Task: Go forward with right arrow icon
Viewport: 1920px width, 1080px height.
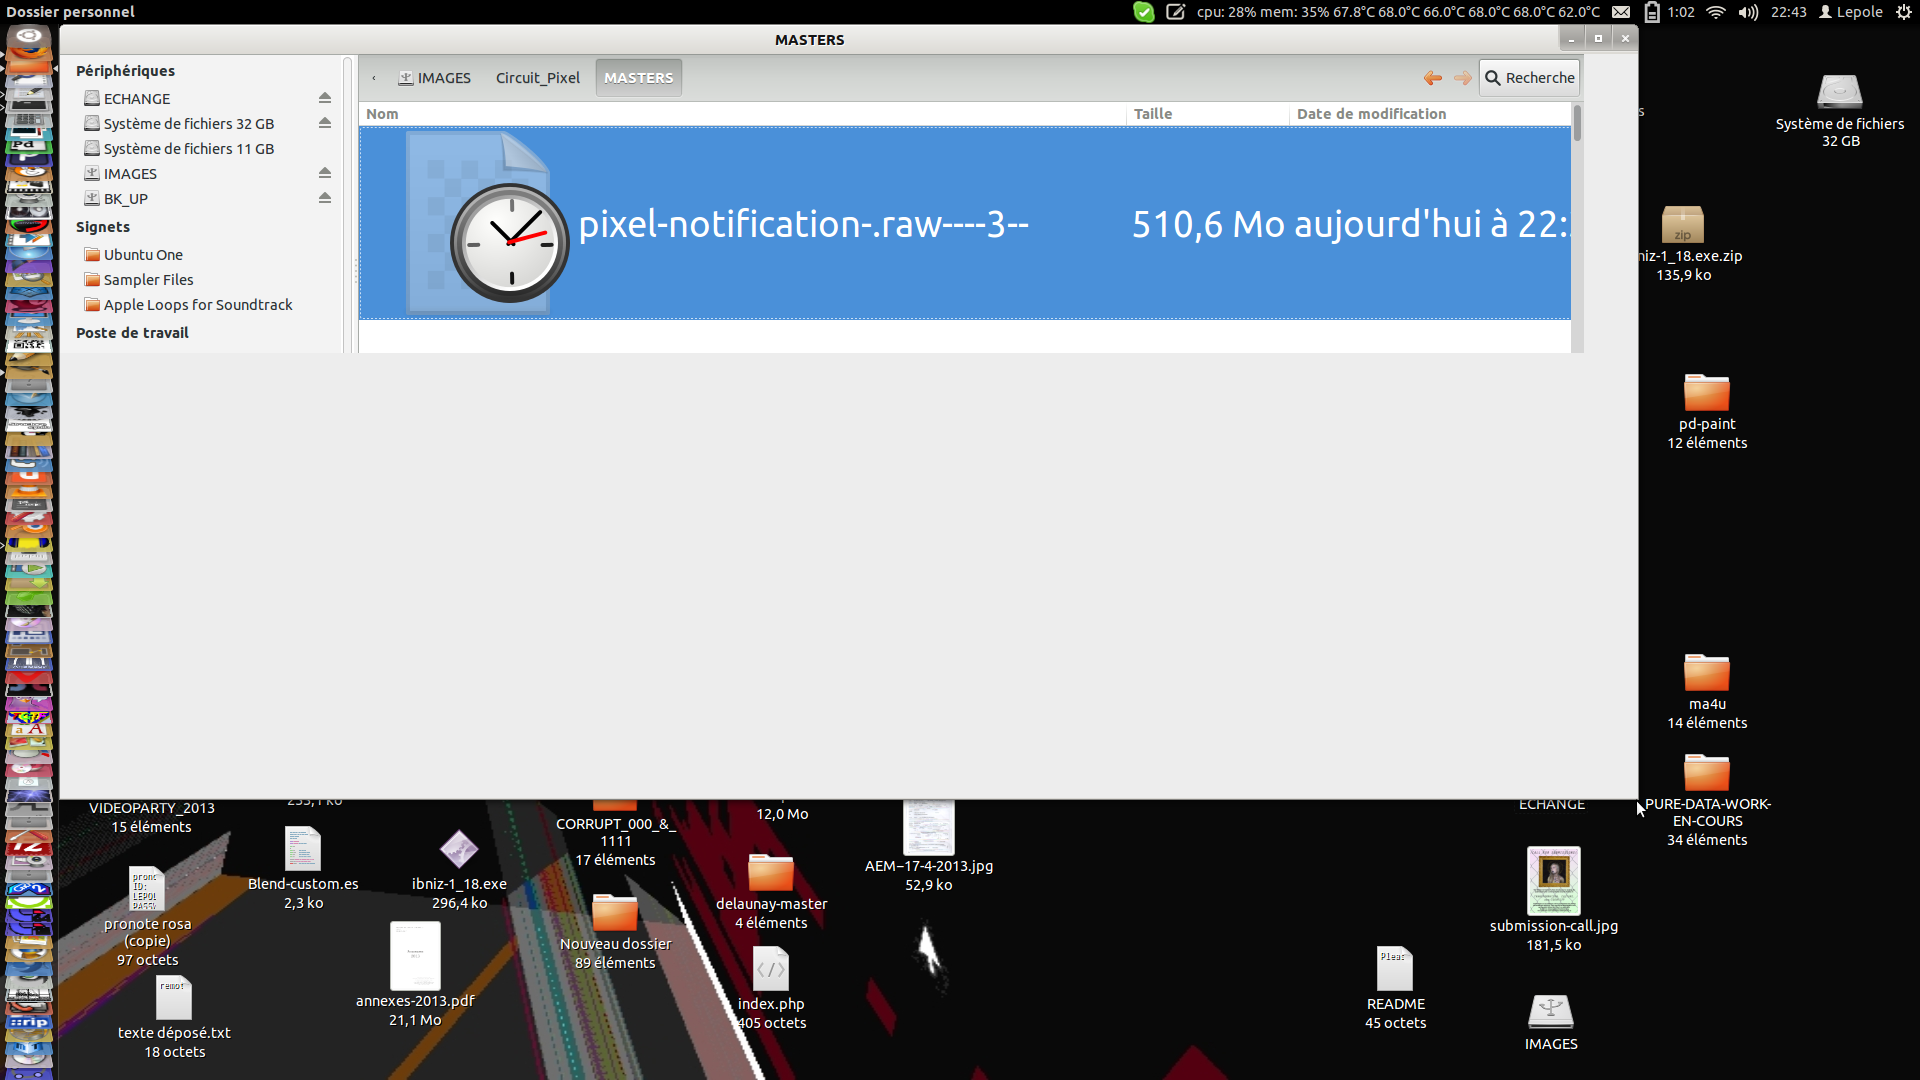Action: tap(1463, 78)
